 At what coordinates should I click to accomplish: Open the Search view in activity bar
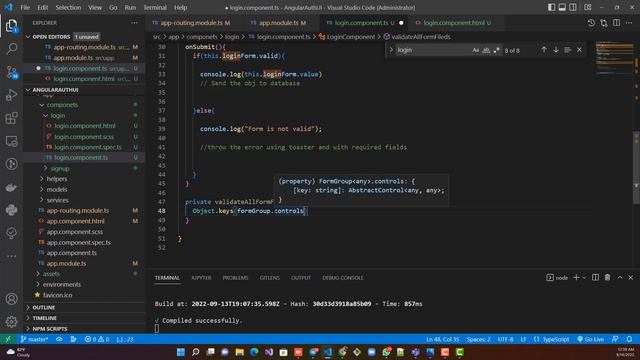[11, 49]
